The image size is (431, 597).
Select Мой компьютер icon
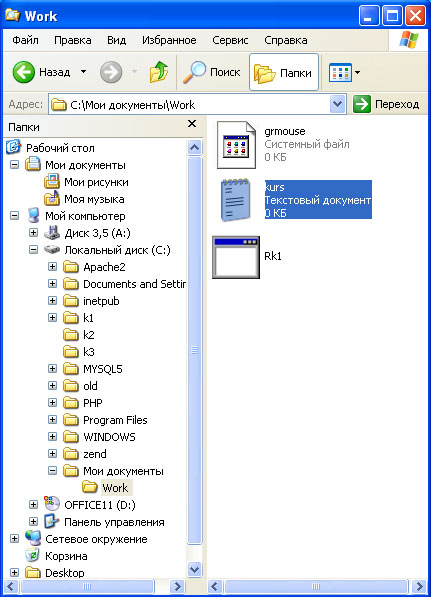pyautogui.click(x=33, y=215)
